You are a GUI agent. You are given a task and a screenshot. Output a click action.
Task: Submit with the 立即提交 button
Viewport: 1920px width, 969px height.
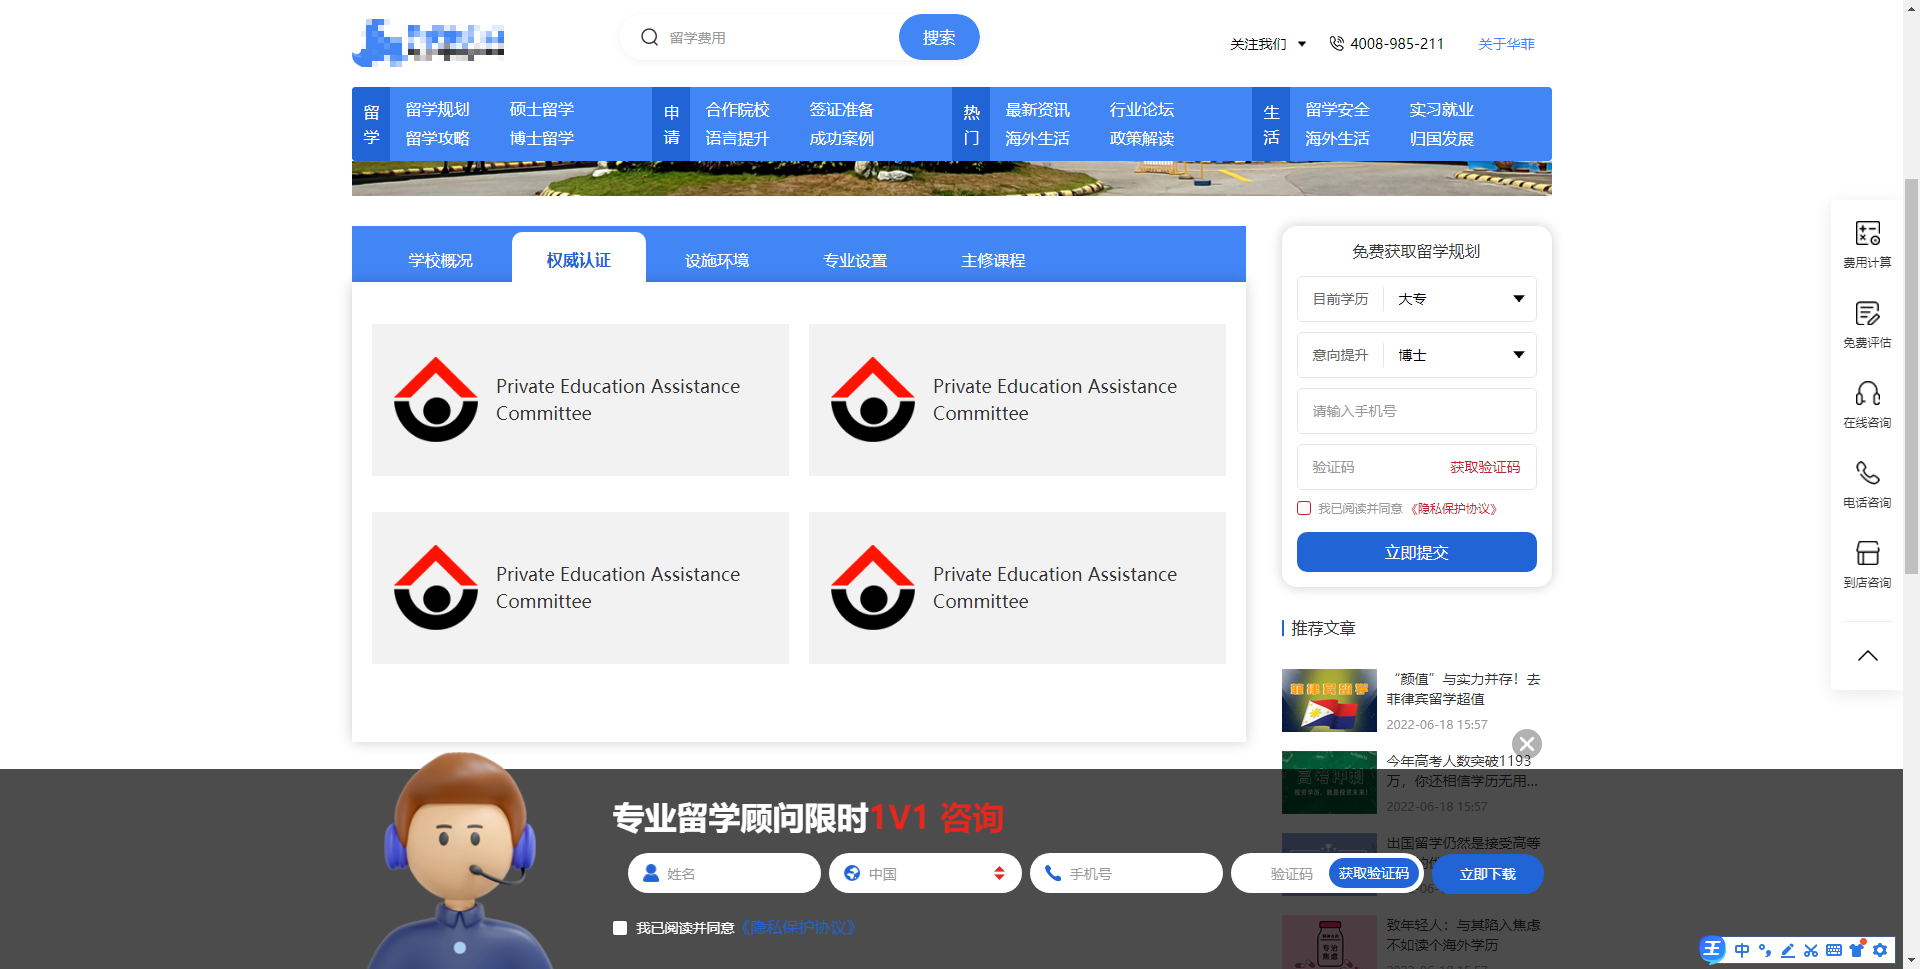coord(1416,552)
